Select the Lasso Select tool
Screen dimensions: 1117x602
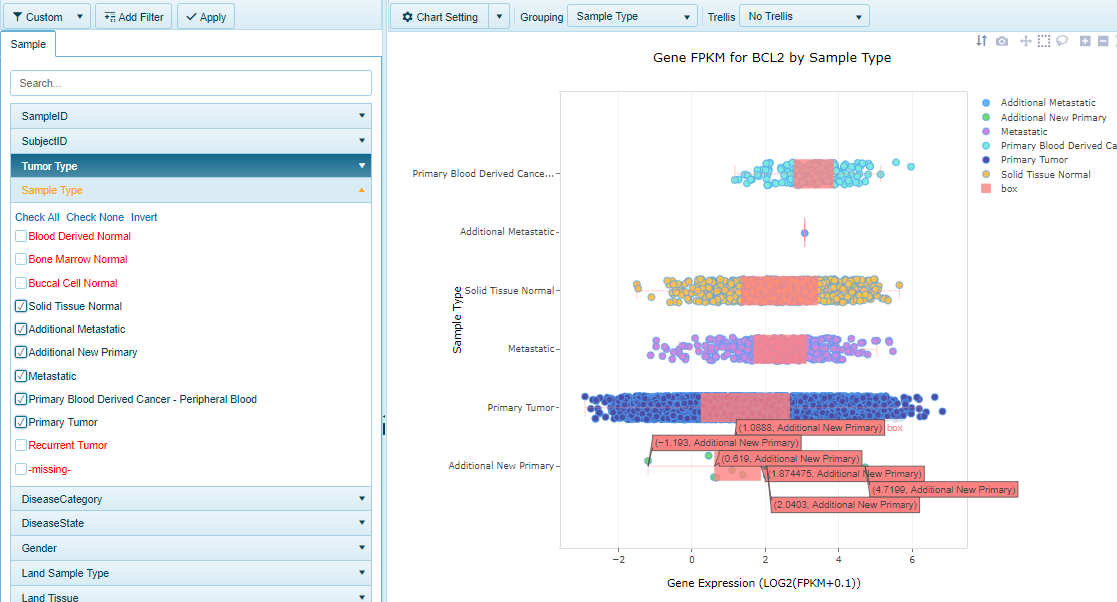tap(1062, 41)
